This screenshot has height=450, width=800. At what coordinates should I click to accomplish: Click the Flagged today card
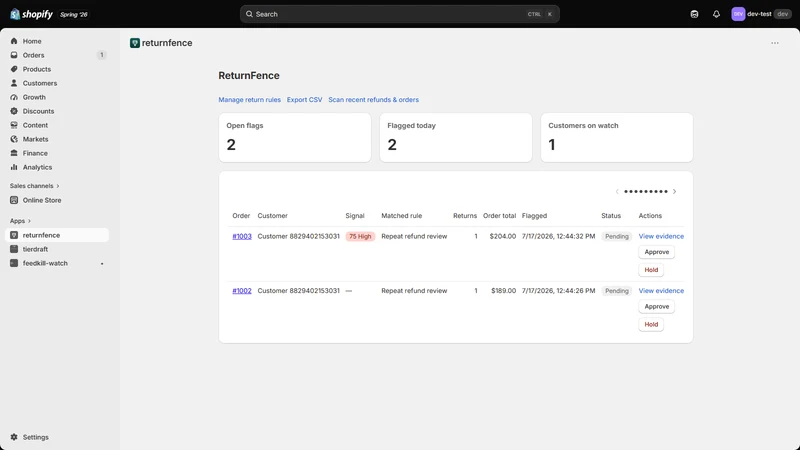[x=456, y=138]
